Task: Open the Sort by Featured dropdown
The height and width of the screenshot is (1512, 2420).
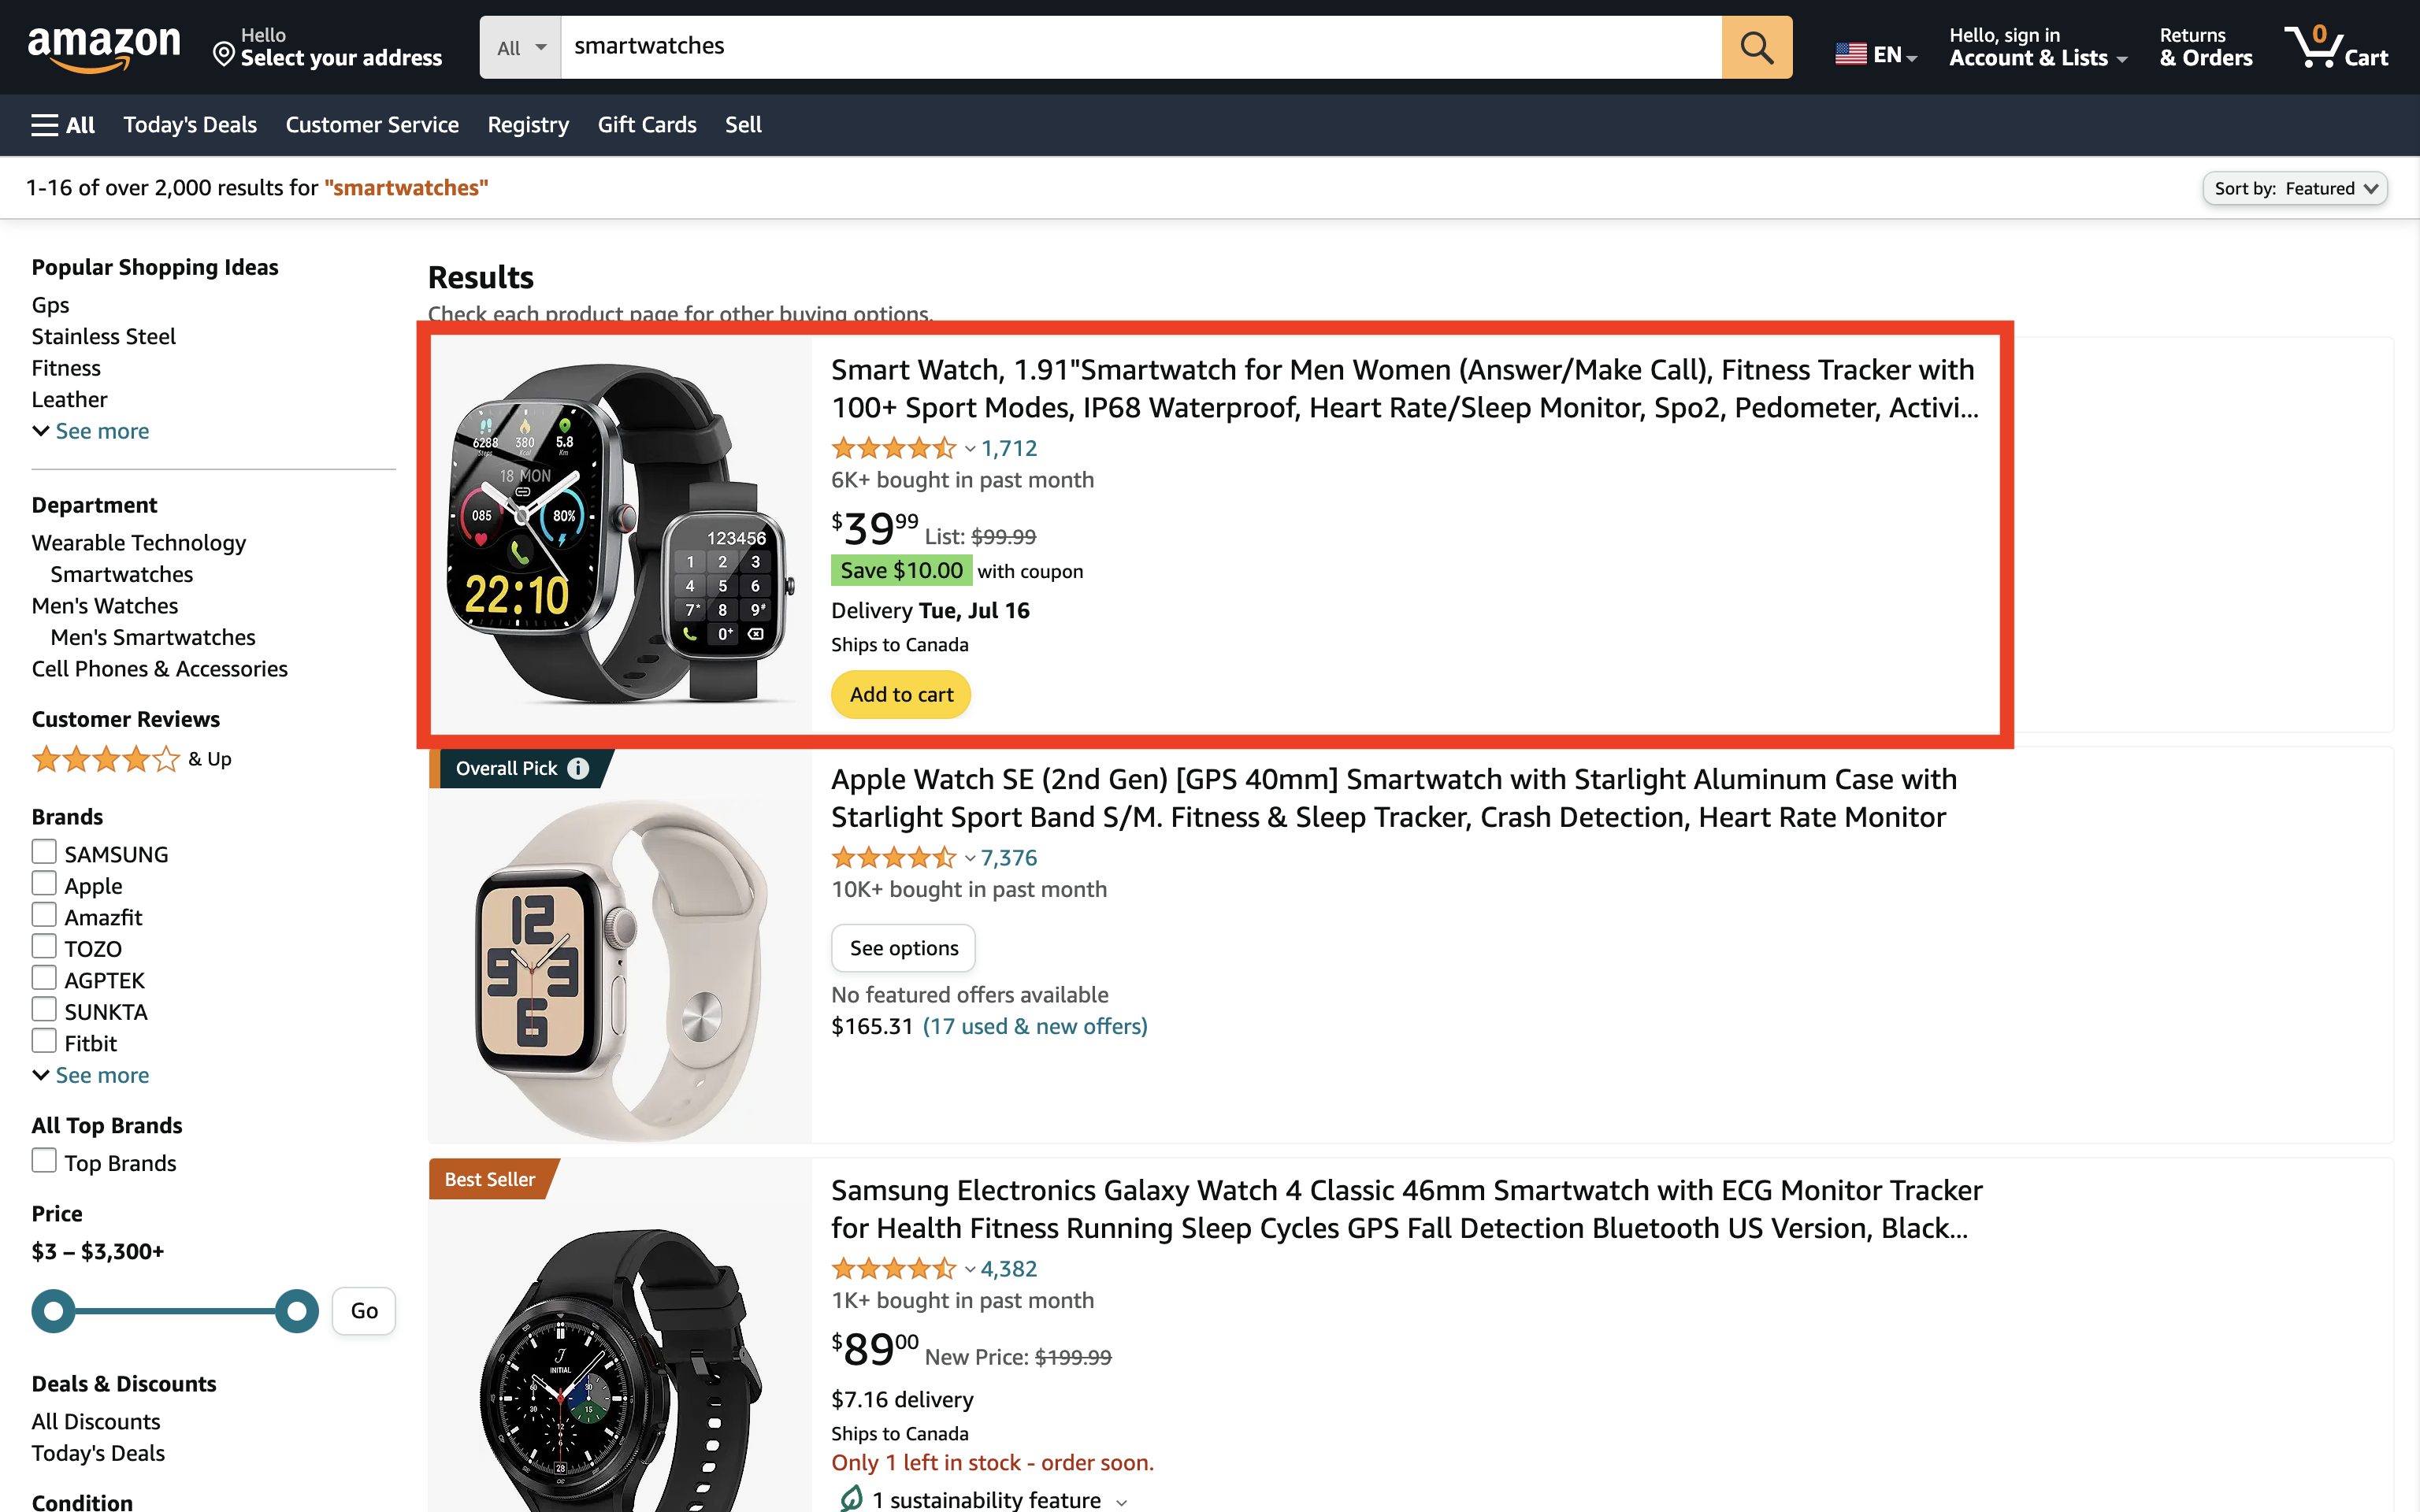Action: click(x=2294, y=188)
